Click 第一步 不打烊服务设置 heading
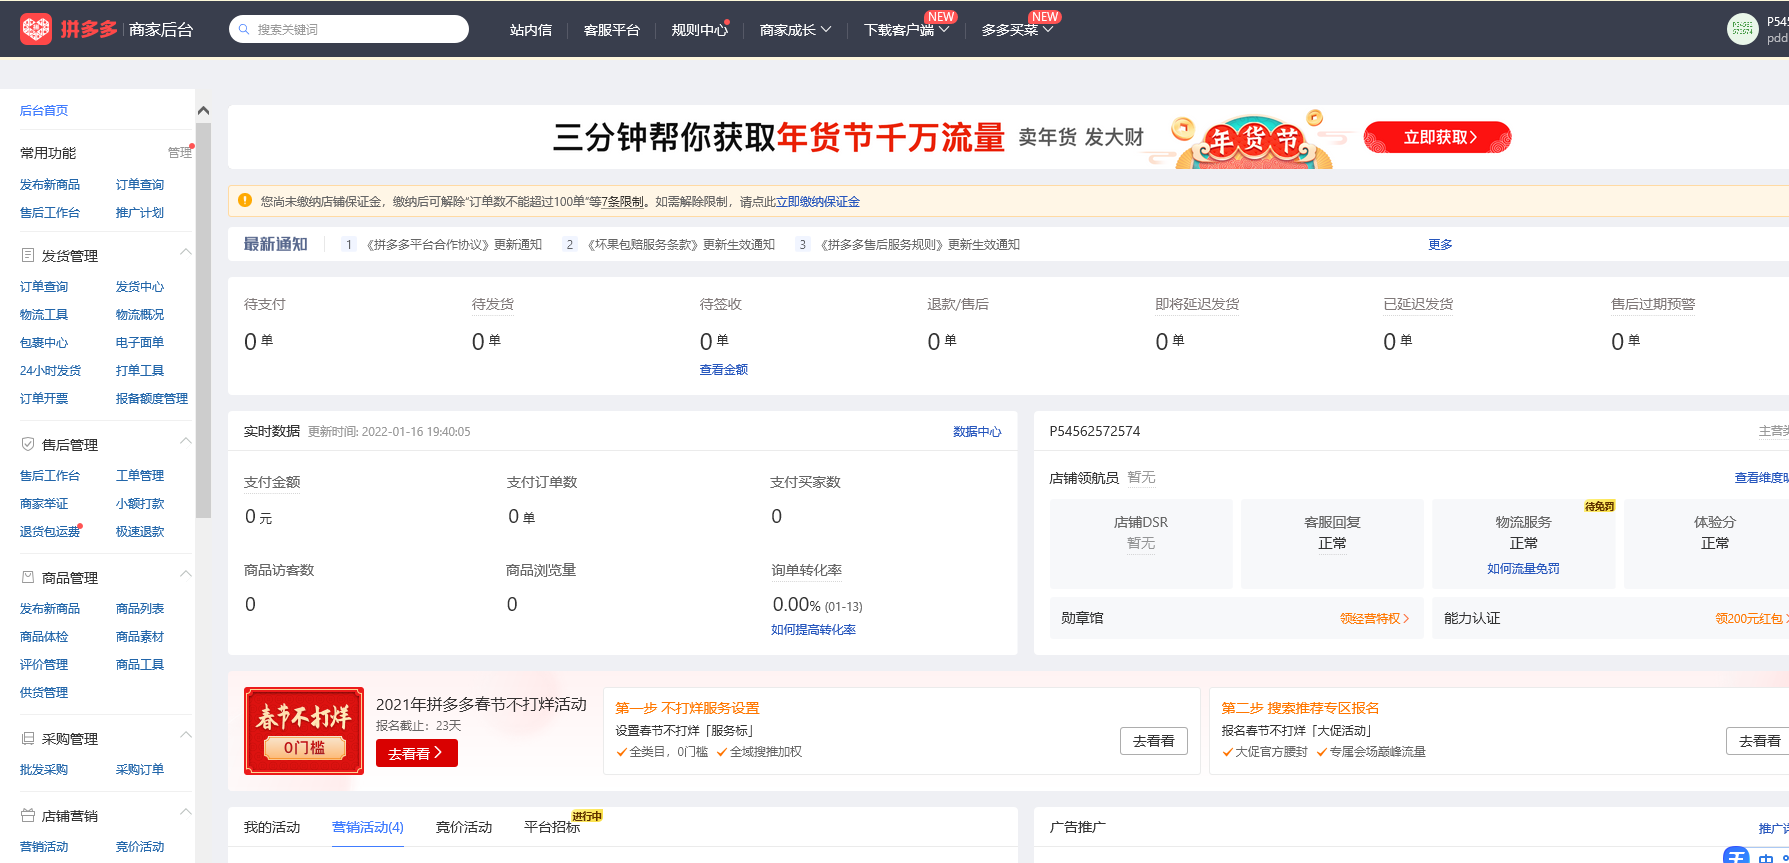The image size is (1789, 863). pos(687,707)
